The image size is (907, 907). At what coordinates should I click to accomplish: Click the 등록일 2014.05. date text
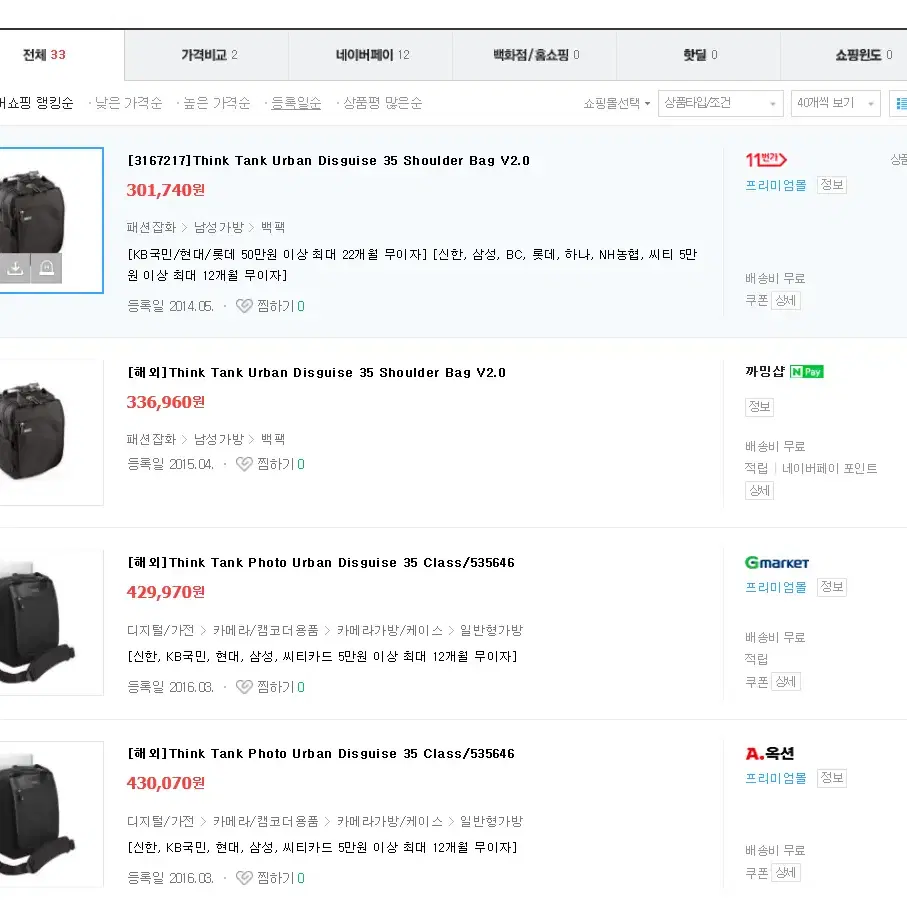[x=170, y=306]
